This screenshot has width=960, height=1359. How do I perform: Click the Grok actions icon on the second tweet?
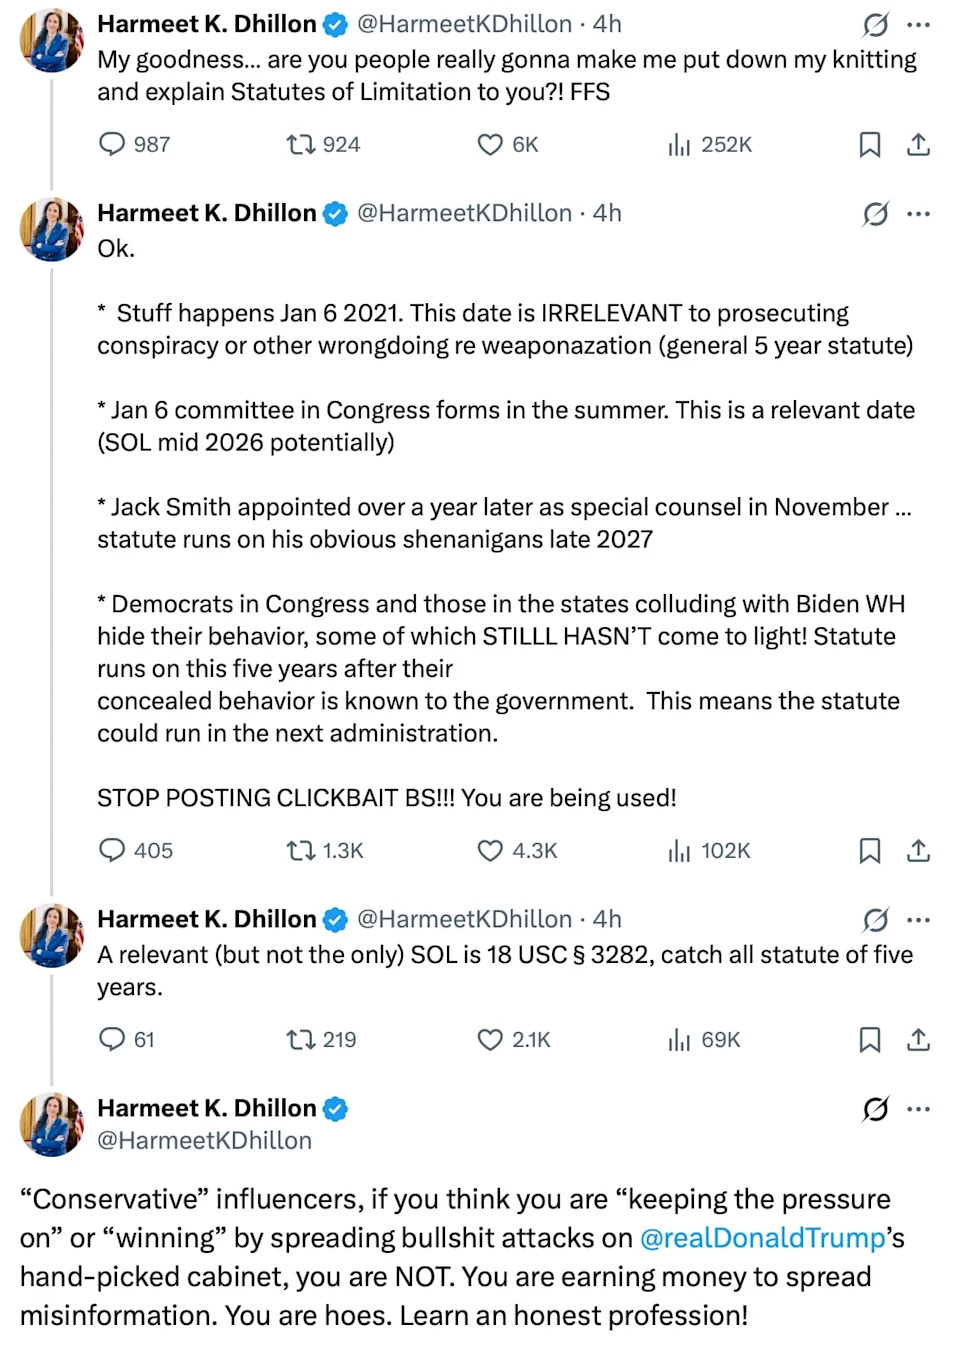(874, 214)
